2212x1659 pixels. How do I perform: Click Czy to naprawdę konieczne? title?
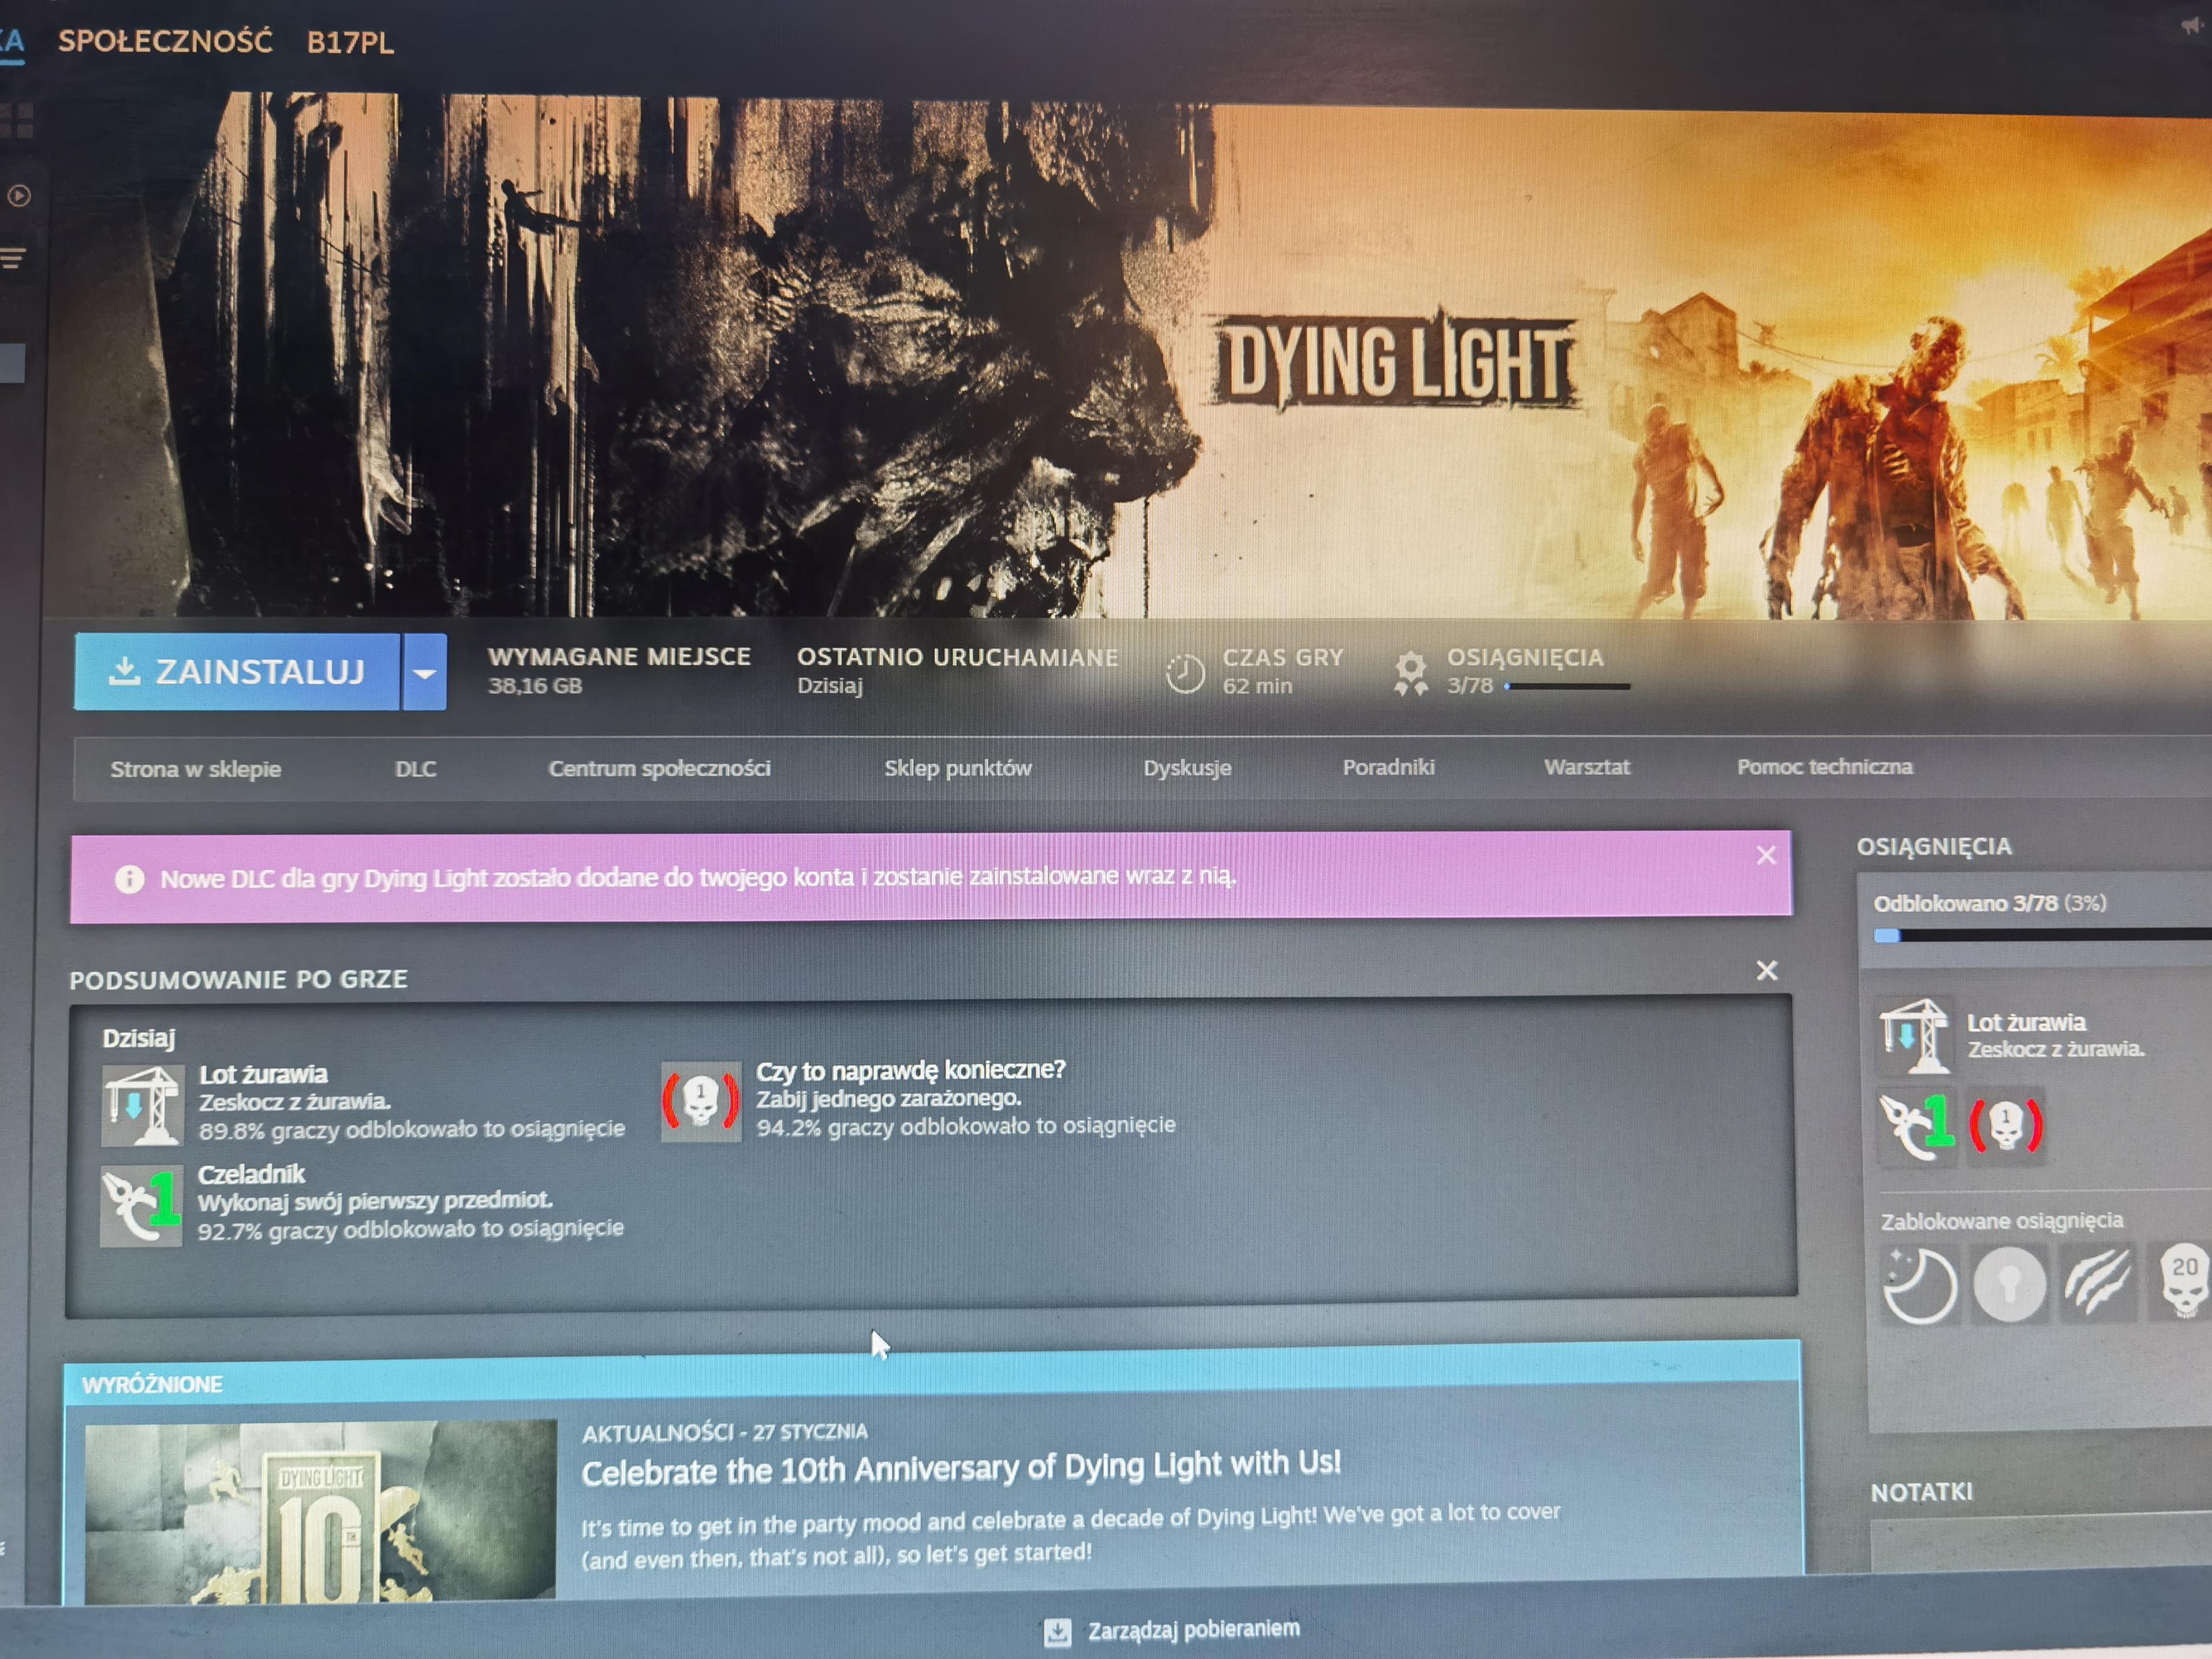[910, 1070]
